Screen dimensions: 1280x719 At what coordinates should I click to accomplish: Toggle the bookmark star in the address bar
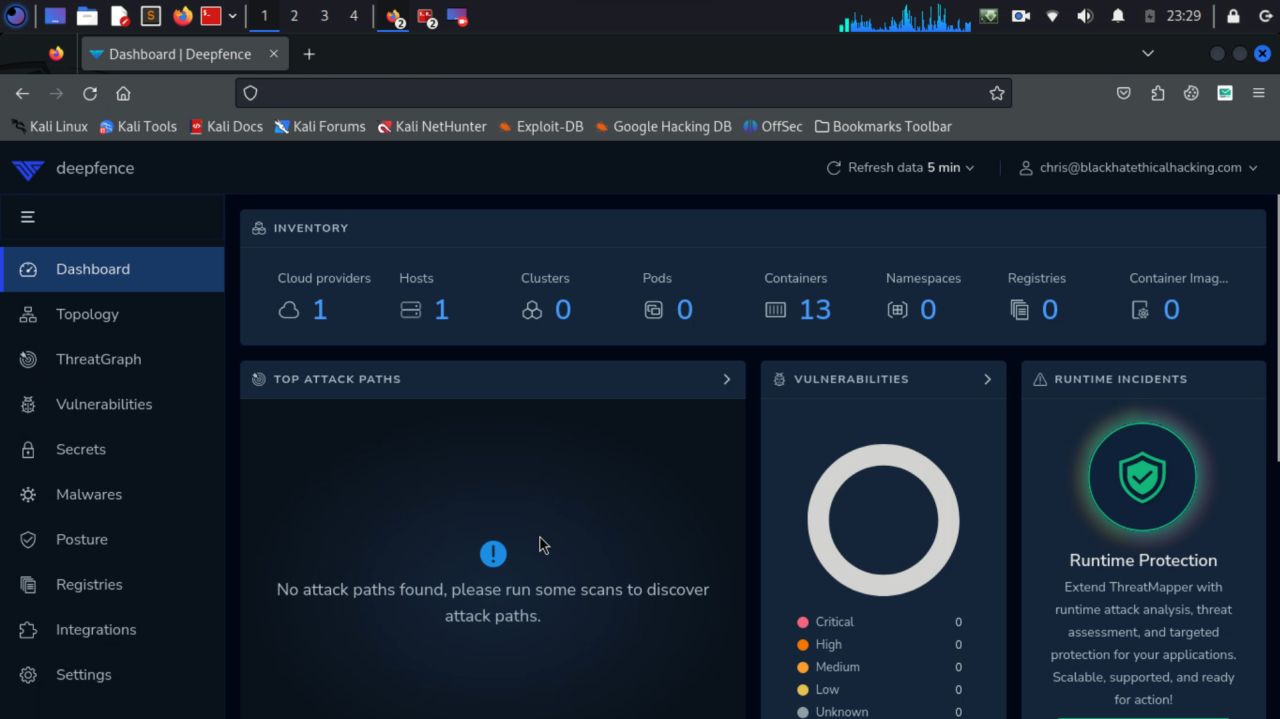(997, 92)
